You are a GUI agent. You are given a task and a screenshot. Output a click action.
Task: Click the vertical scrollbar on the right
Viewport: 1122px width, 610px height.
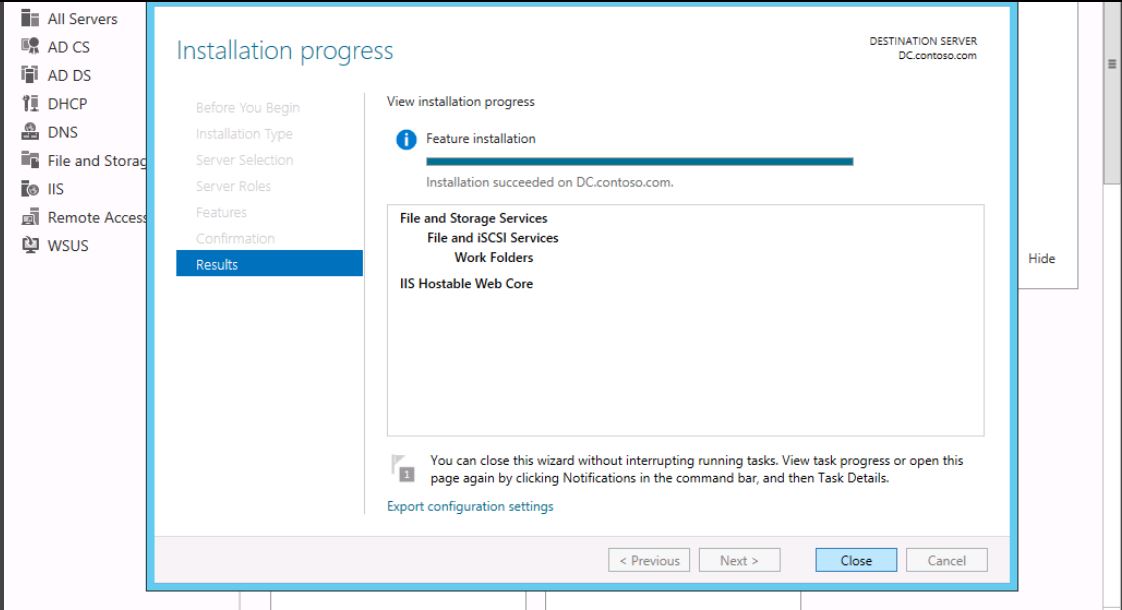[x=1111, y=100]
